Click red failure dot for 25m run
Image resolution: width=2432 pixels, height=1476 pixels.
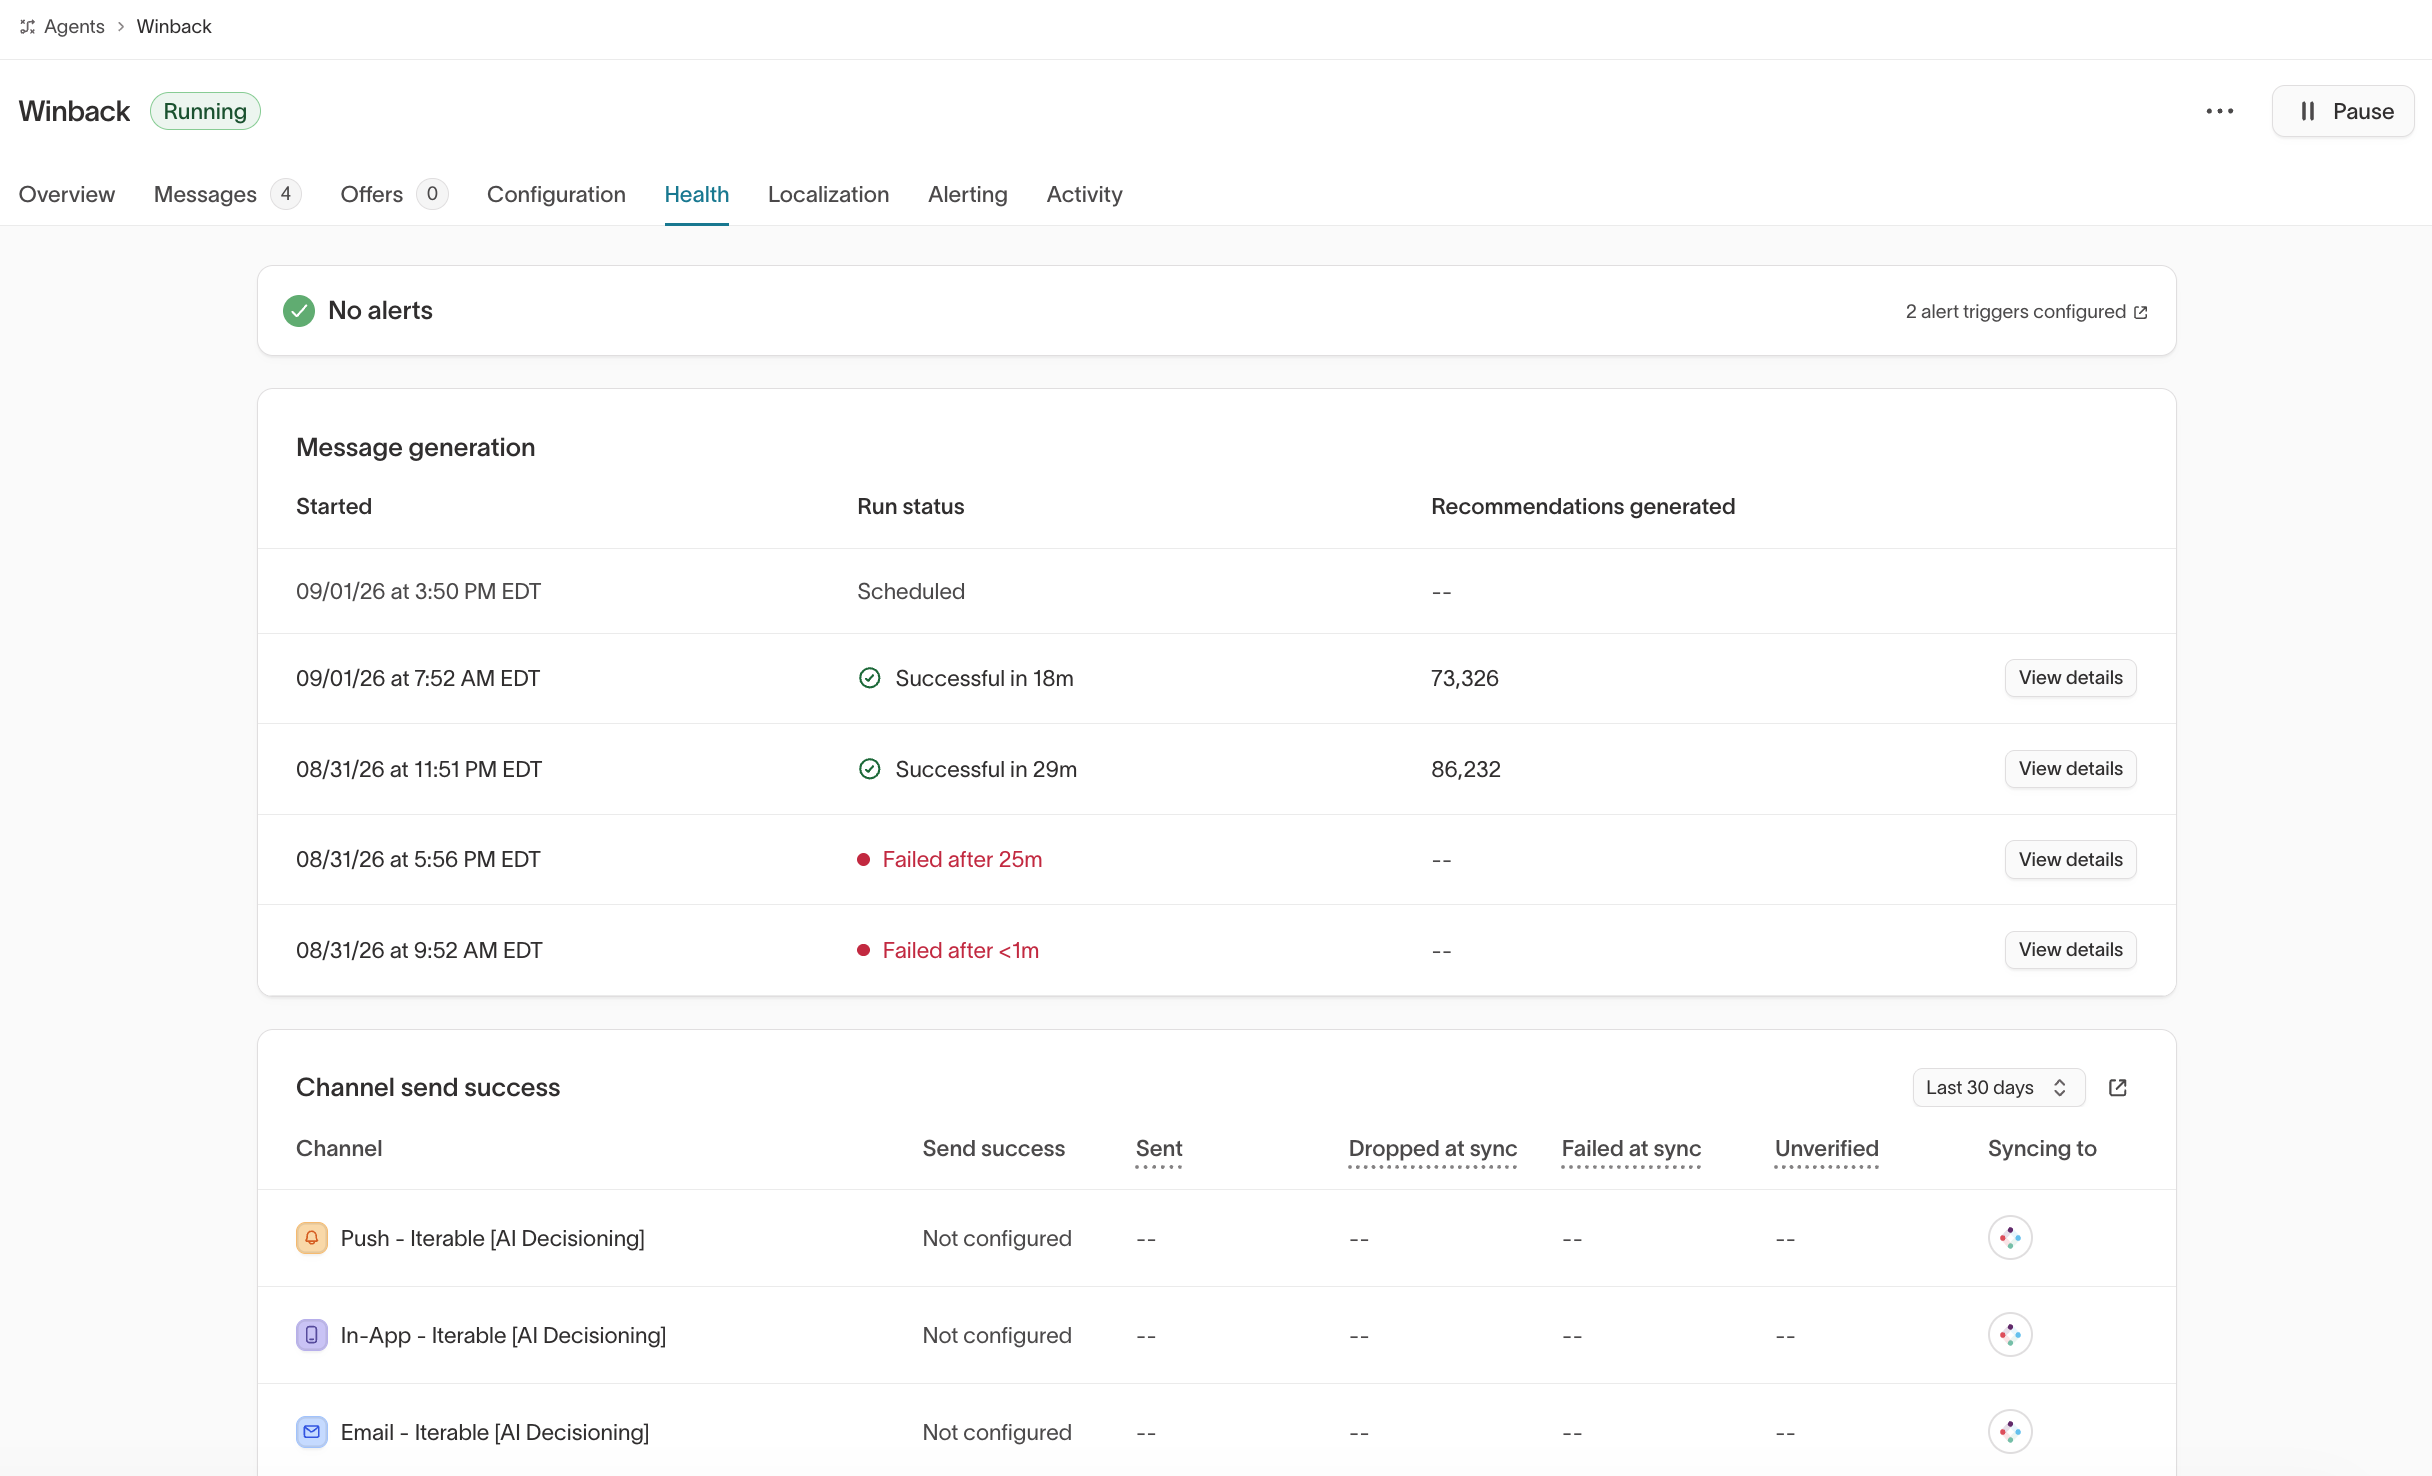[863, 860]
